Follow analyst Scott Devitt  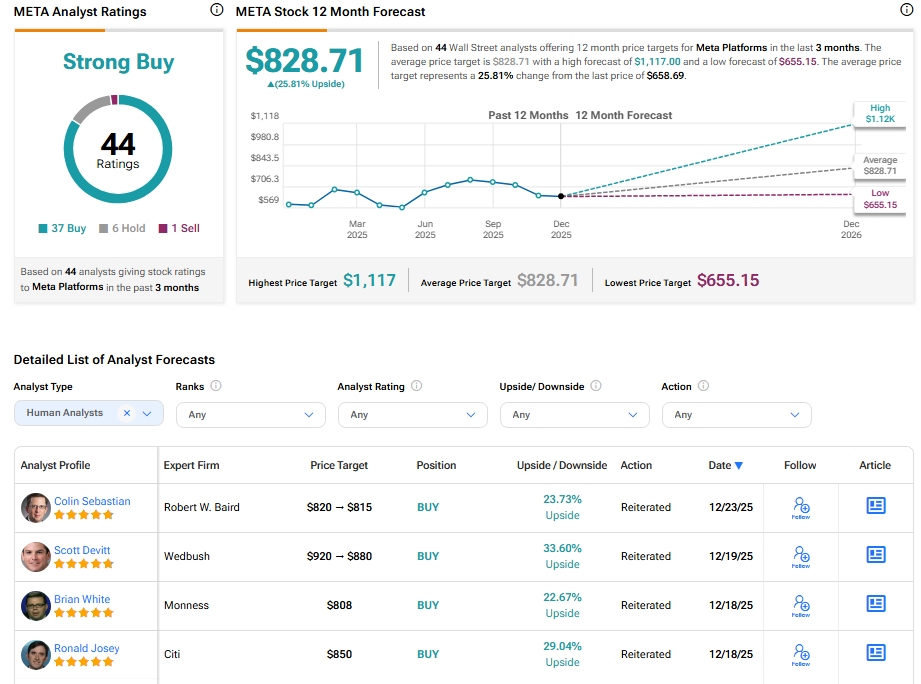tap(800, 555)
